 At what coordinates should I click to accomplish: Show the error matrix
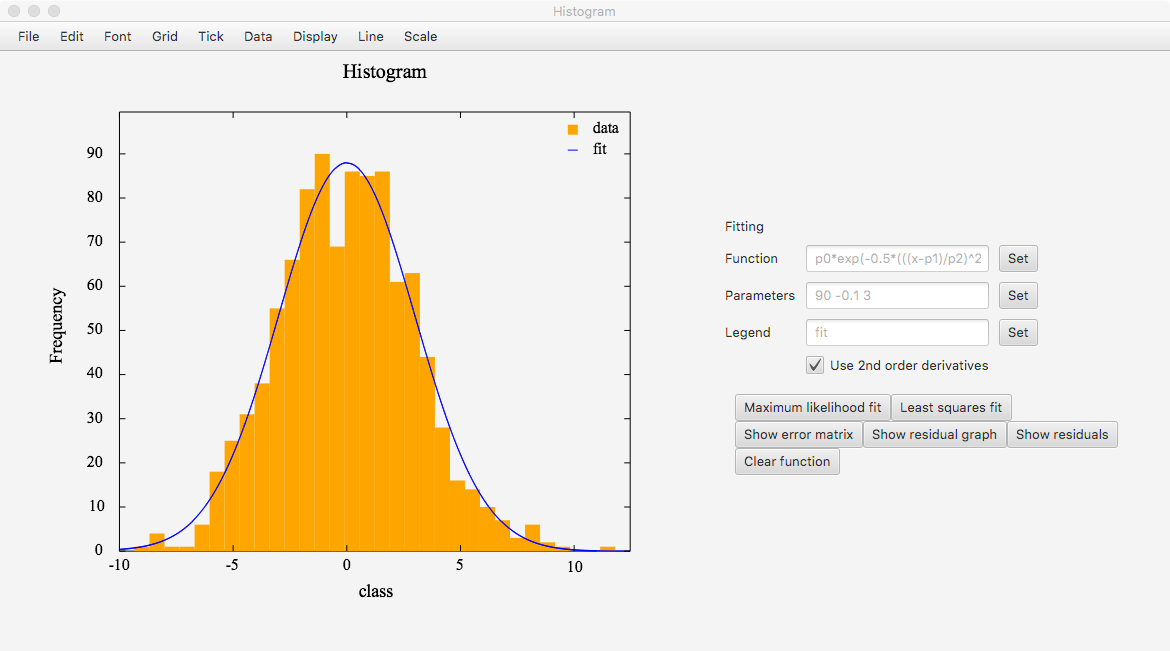coord(798,434)
